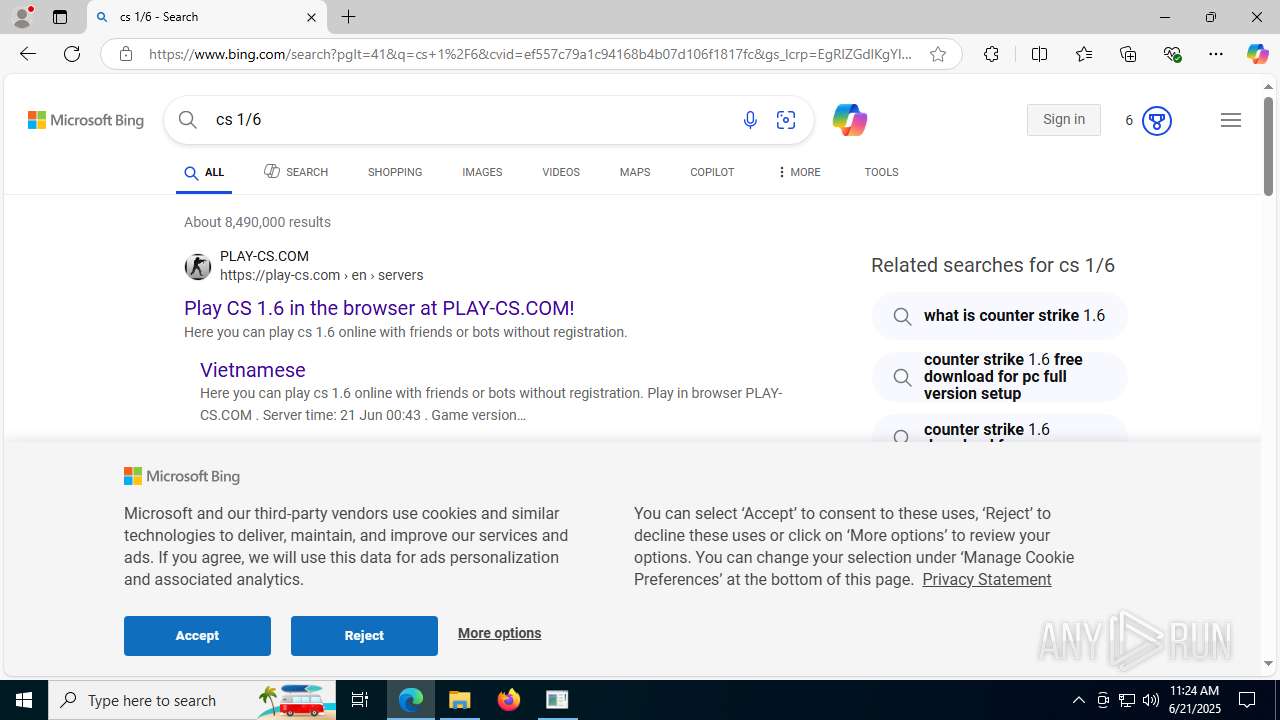Accept Bing cookies

[x=197, y=636]
